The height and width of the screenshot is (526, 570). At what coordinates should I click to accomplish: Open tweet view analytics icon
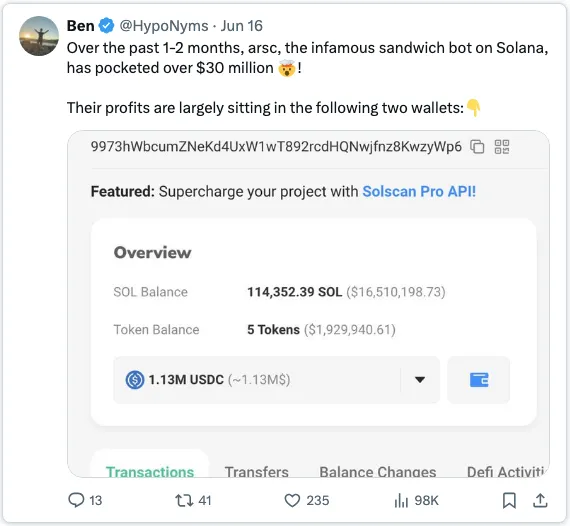[401, 500]
